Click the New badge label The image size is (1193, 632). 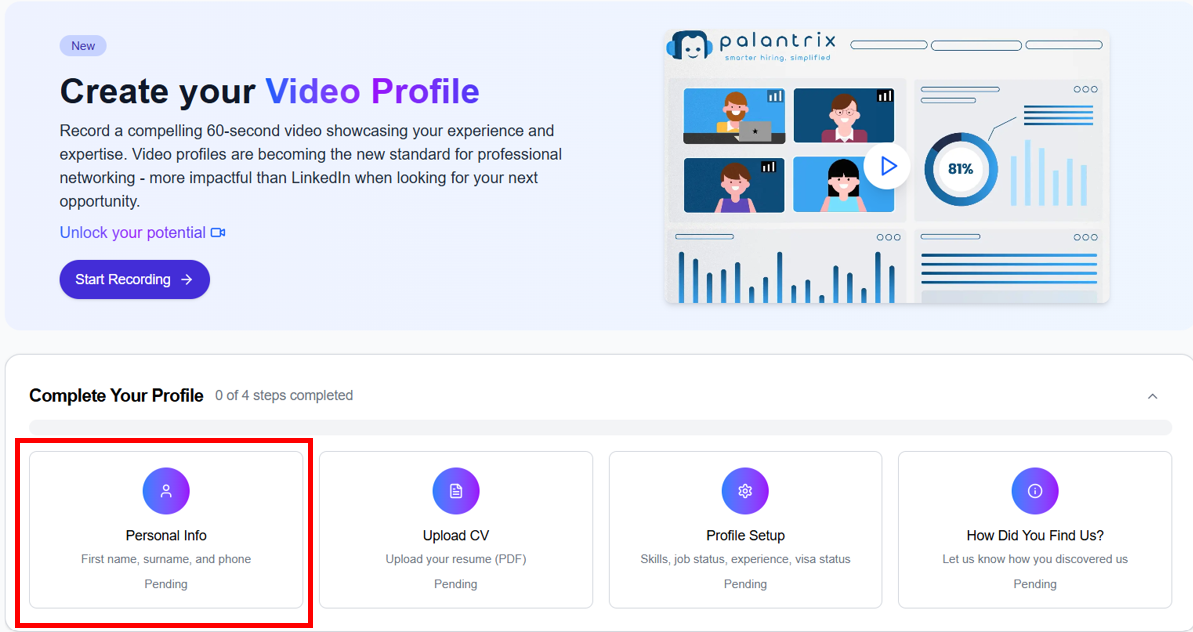(x=83, y=45)
